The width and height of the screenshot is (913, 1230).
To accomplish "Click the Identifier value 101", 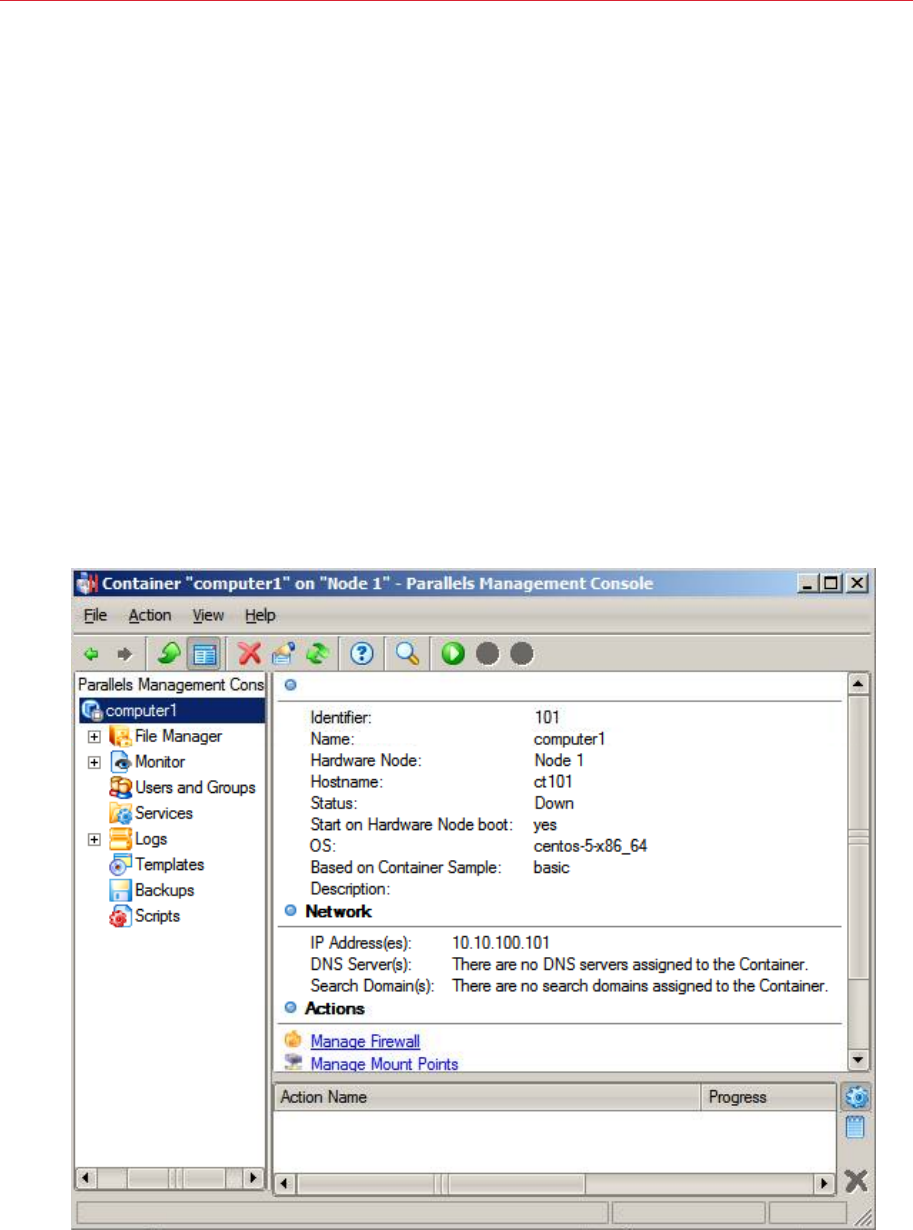I will (547, 717).
